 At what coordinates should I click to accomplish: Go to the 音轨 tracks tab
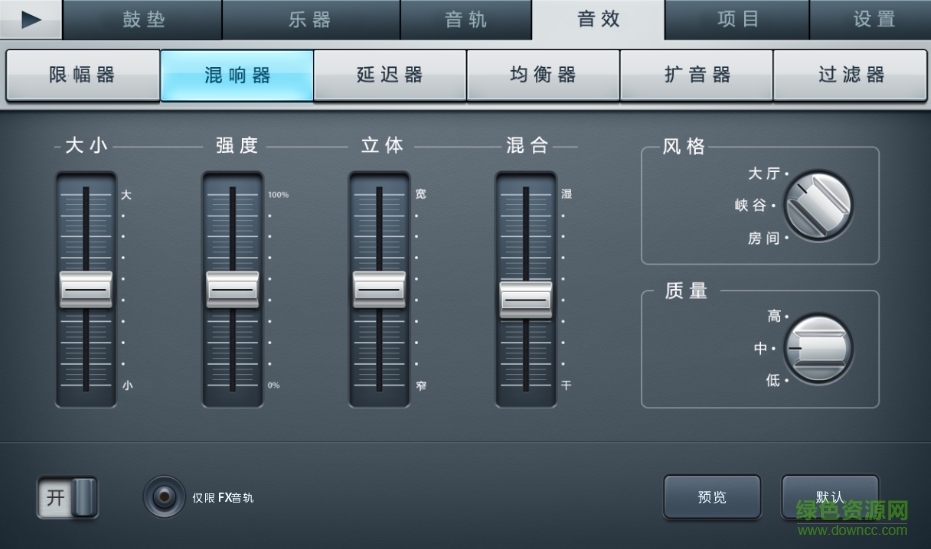[466, 20]
